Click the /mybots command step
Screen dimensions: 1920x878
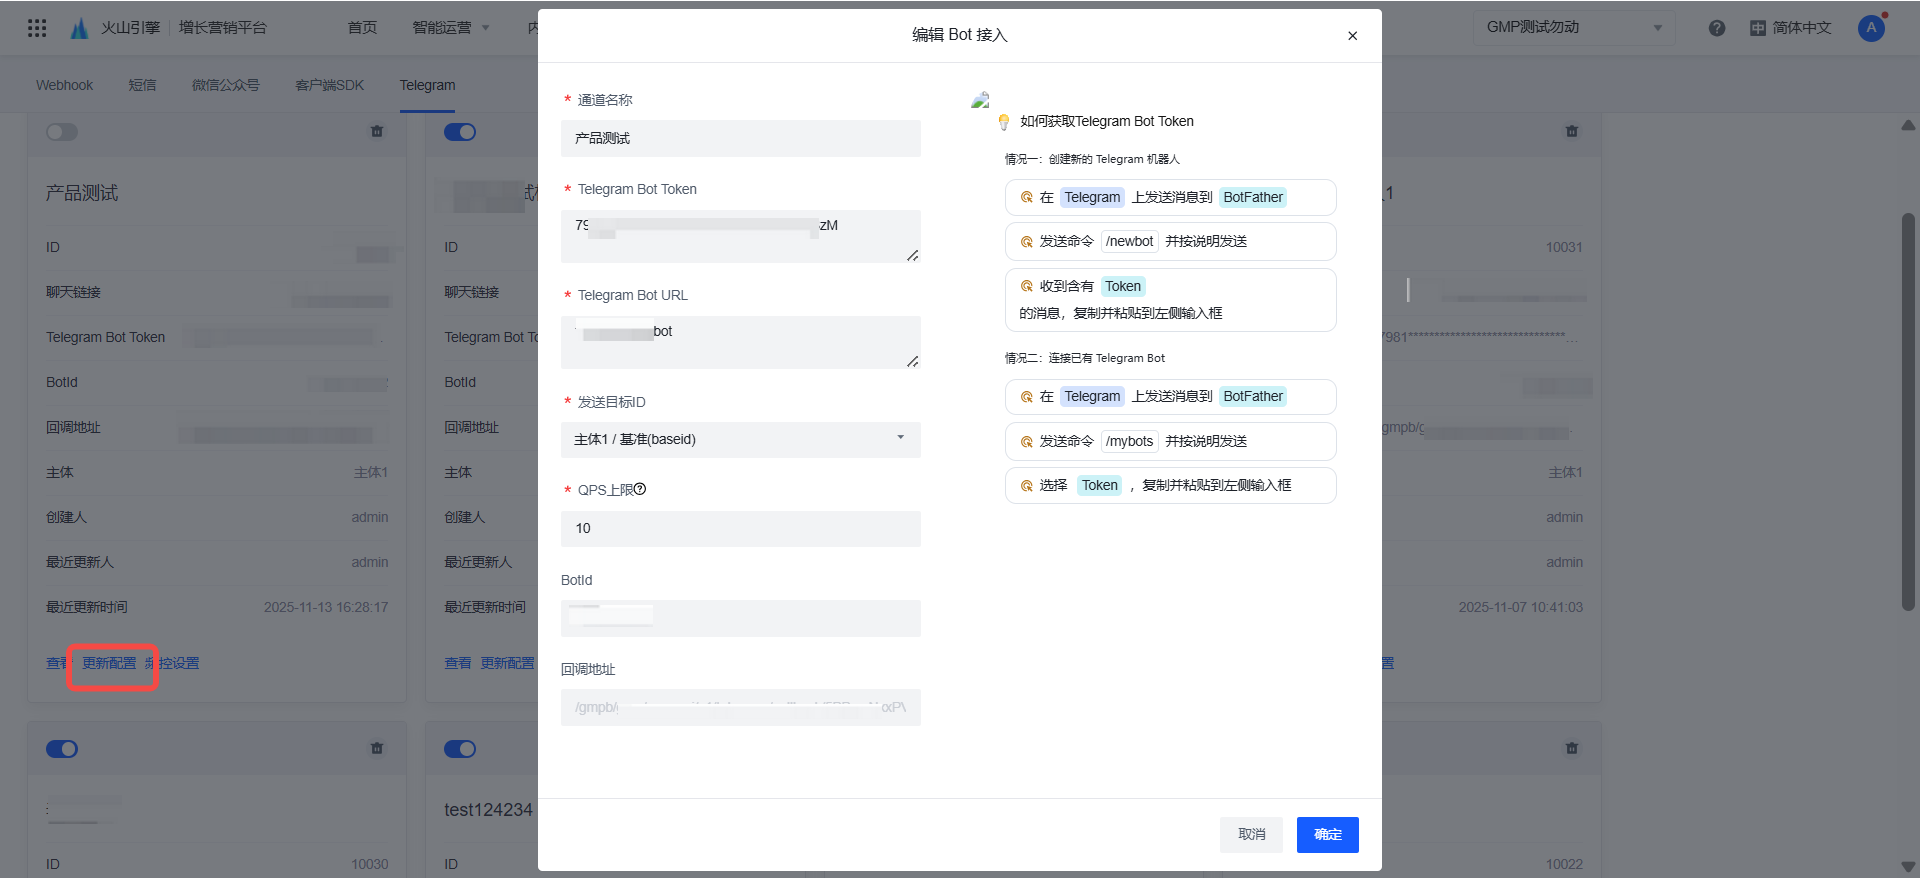(1170, 441)
